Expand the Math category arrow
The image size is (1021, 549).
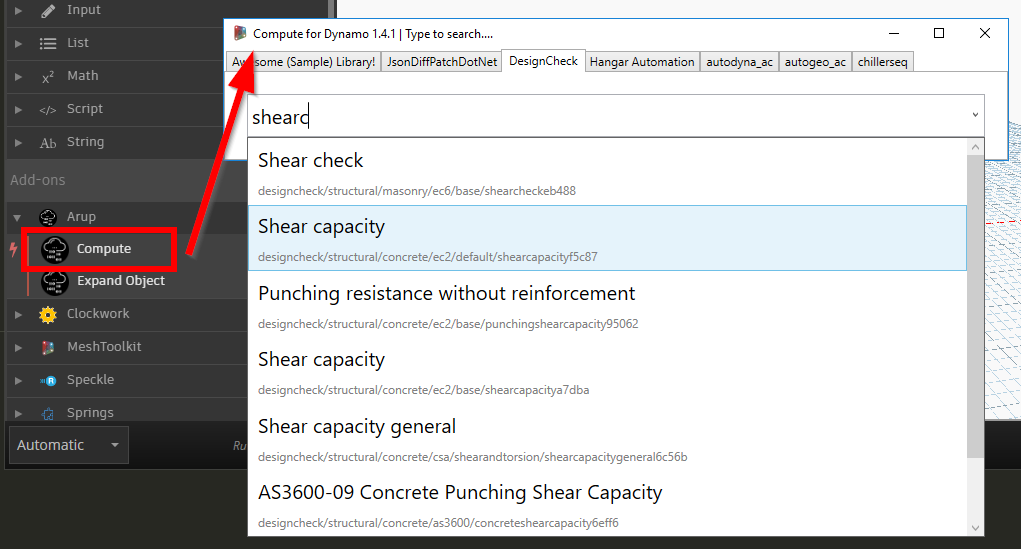click(18, 77)
